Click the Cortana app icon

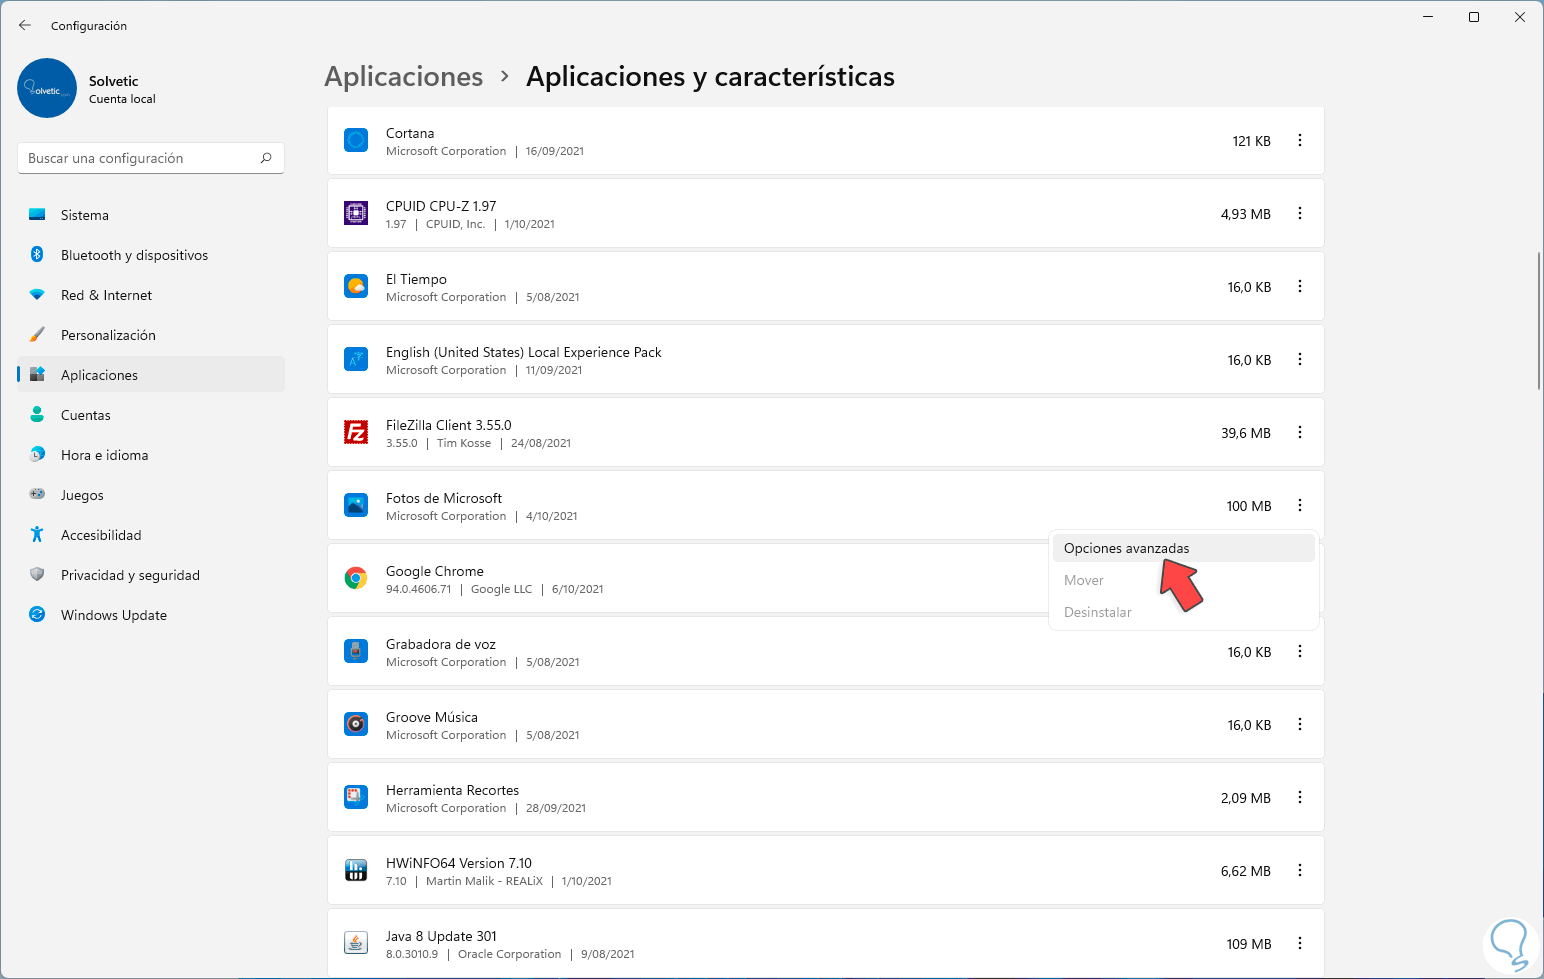coord(356,140)
